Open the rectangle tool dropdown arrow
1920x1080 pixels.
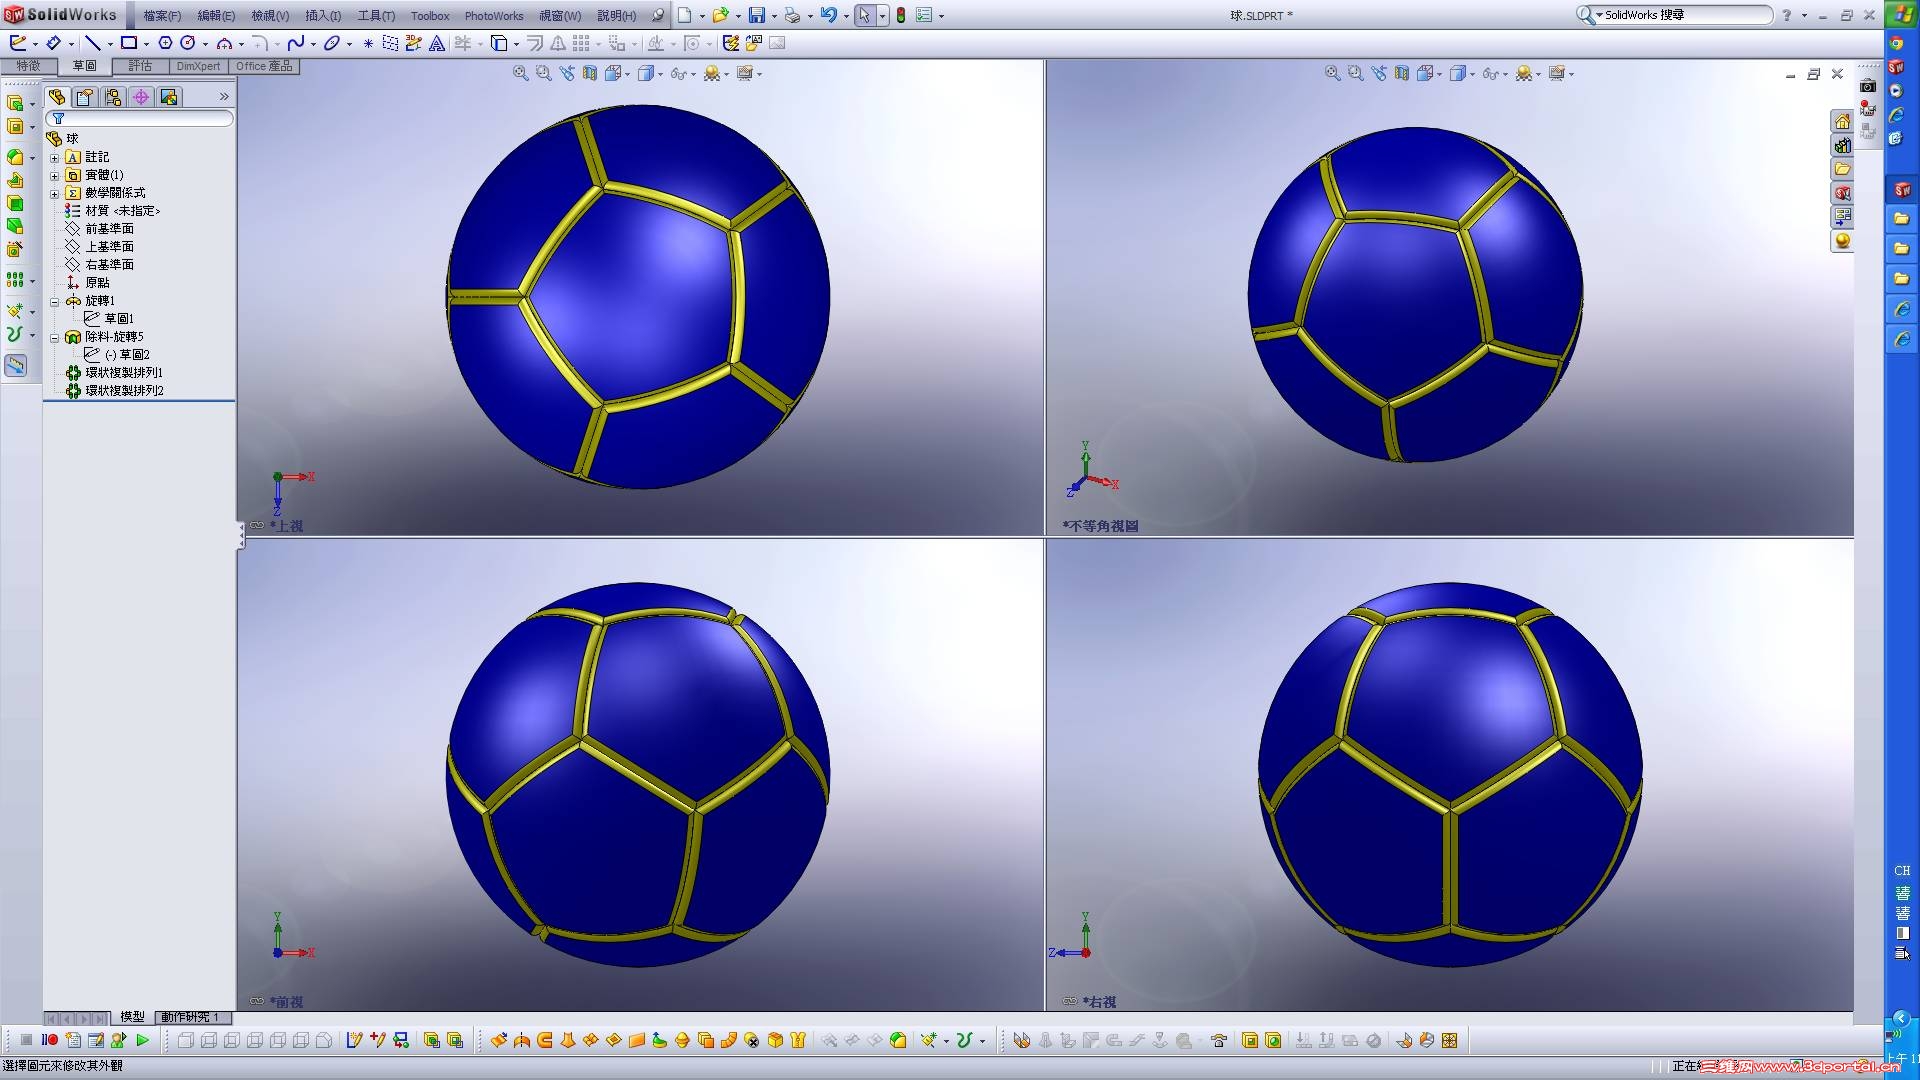pos(146,44)
